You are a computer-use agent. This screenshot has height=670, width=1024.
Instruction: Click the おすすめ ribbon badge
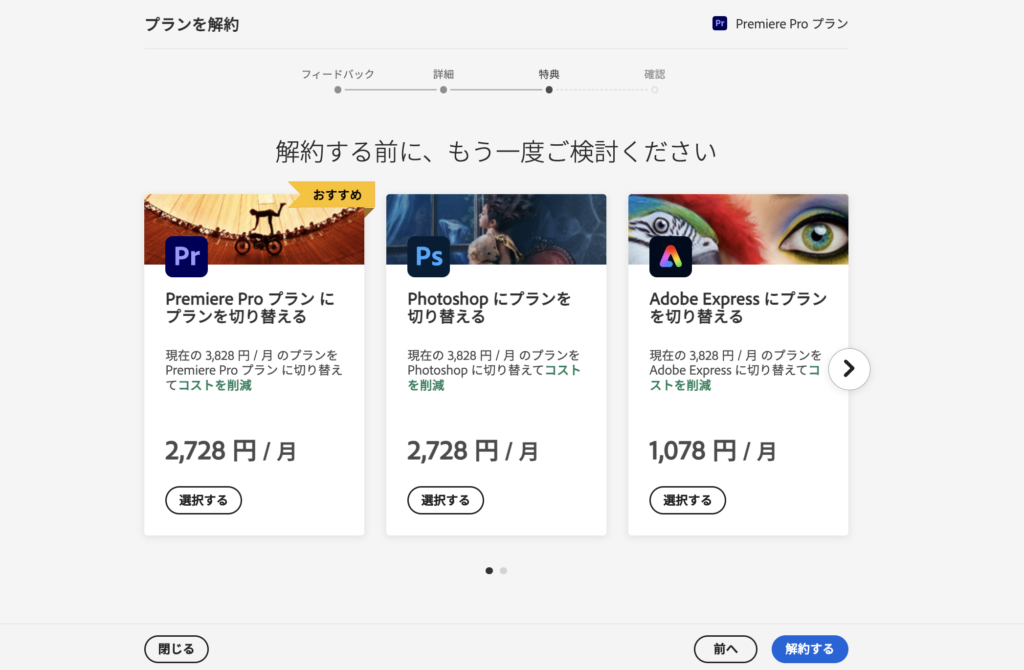pos(334,195)
